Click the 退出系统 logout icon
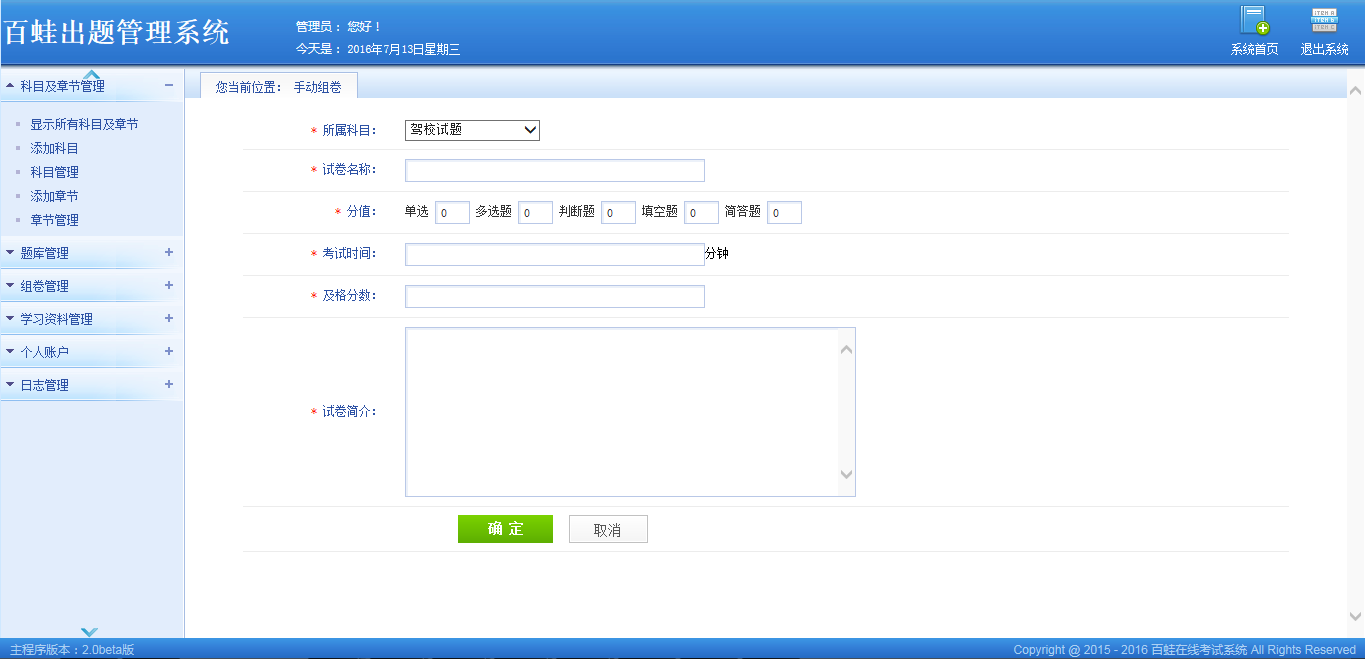This screenshot has height=659, width=1365. (1324, 22)
